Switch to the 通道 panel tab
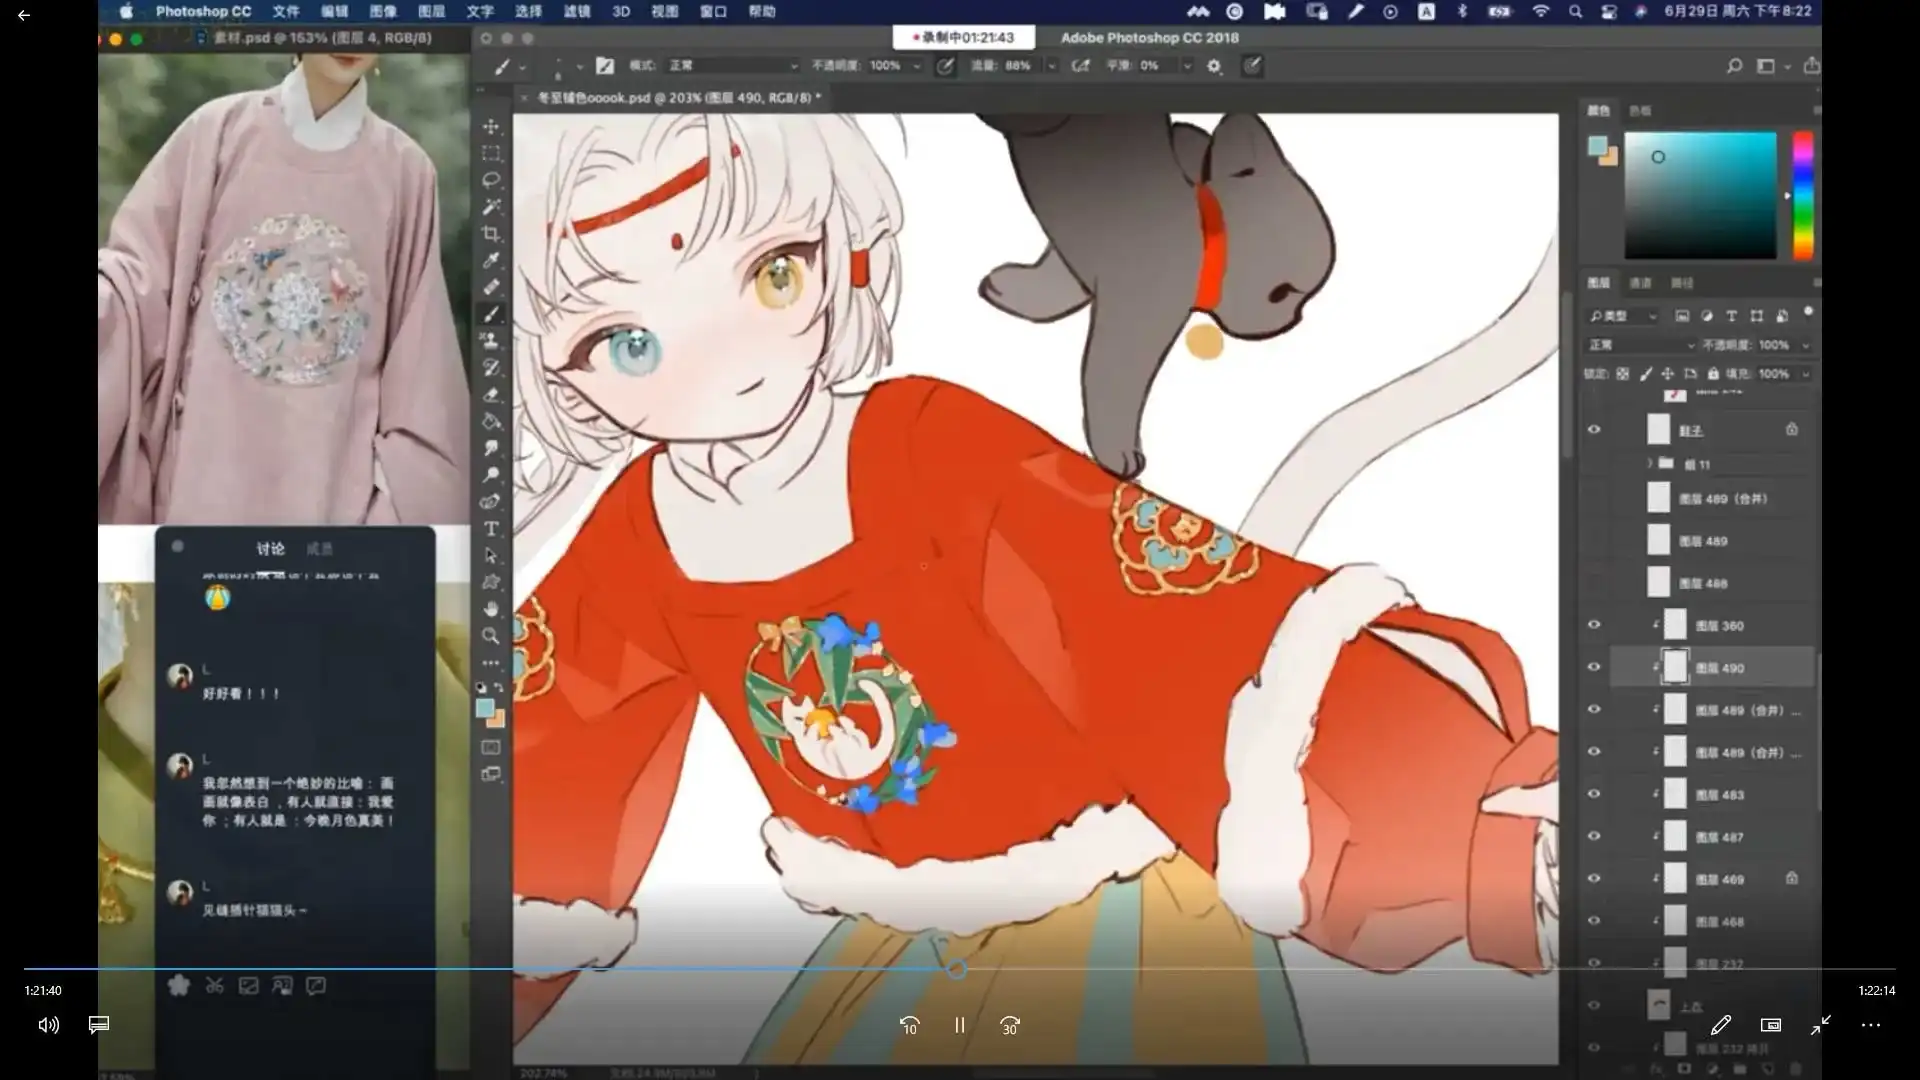Viewport: 1920px width, 1080px height. click(x=1641, y=283)
